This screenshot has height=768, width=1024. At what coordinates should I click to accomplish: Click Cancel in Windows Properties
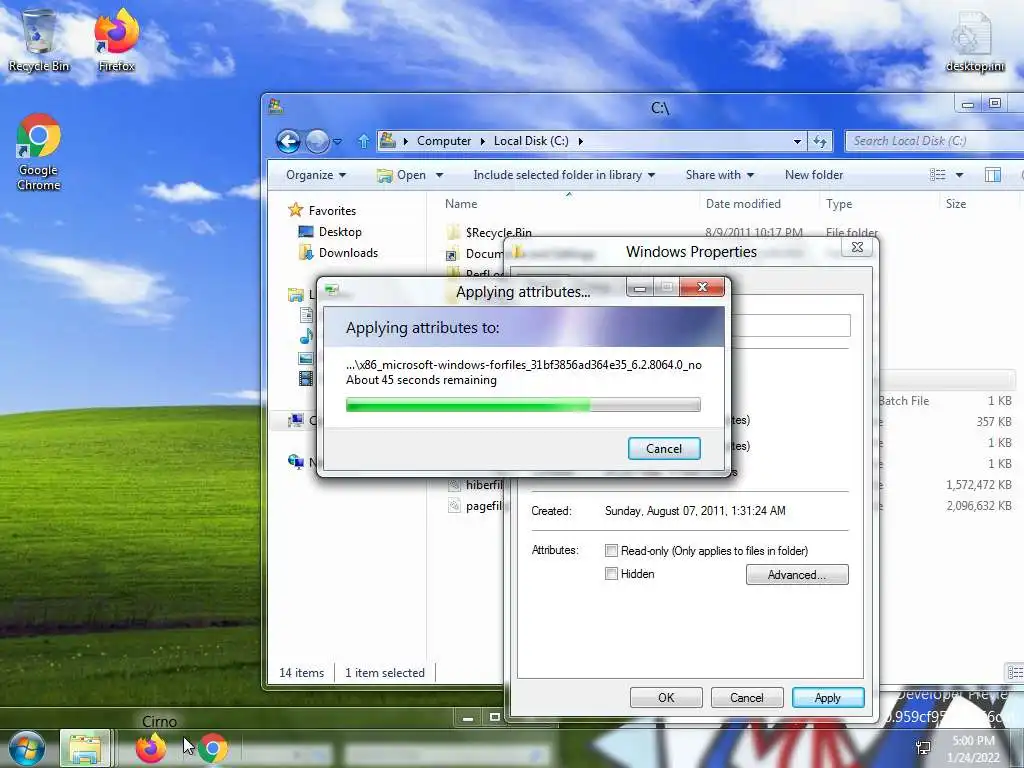coord(746,697)
